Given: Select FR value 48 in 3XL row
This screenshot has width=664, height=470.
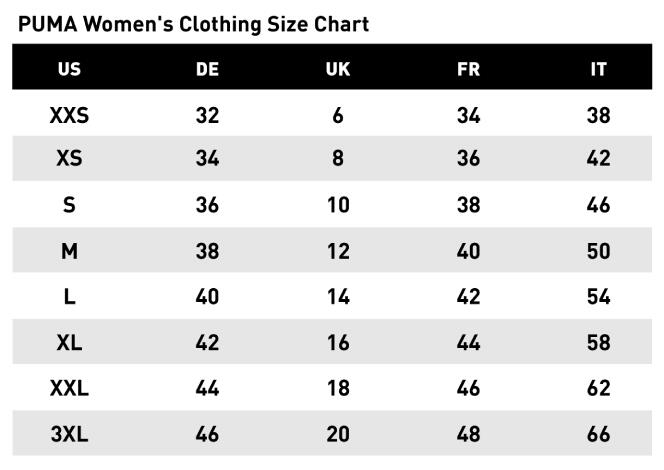Looking at the screenshot, I should point(468,435).
